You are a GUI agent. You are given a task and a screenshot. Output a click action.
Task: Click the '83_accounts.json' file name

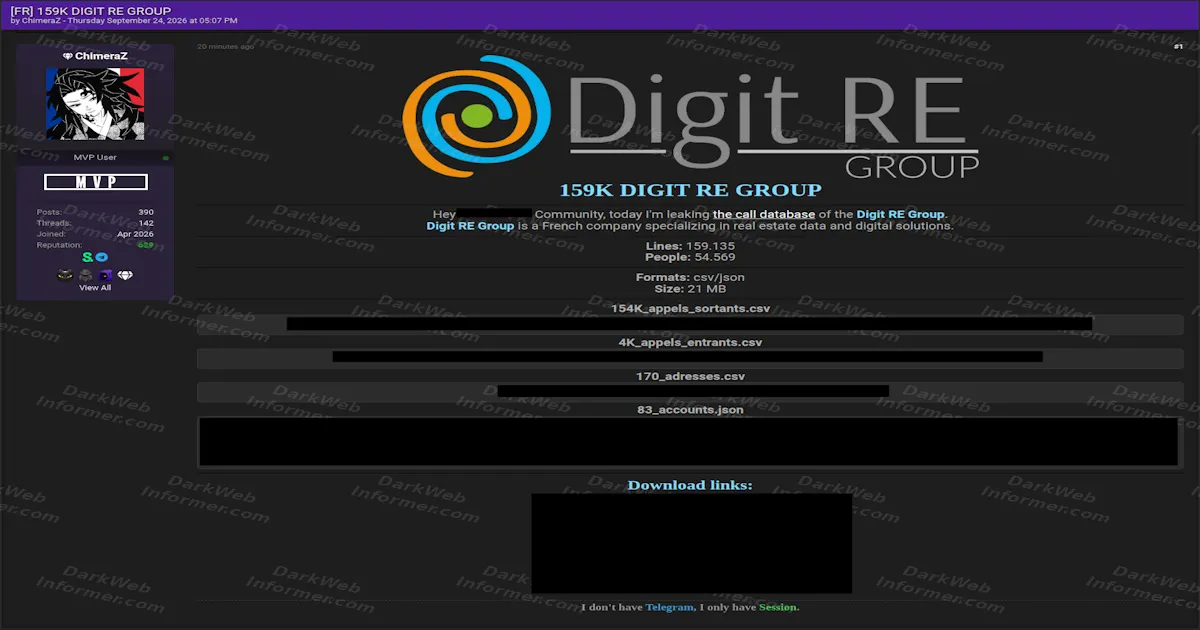coord(690,410)
